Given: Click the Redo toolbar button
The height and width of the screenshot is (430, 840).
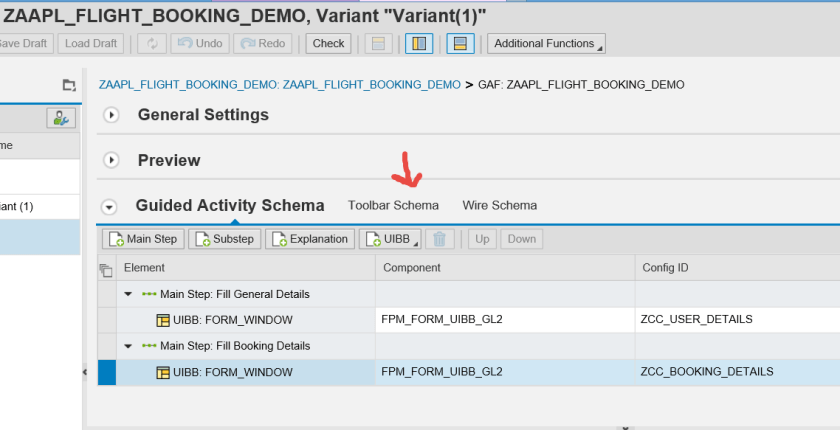Looking at the screenshot, I should coord(261,43).
